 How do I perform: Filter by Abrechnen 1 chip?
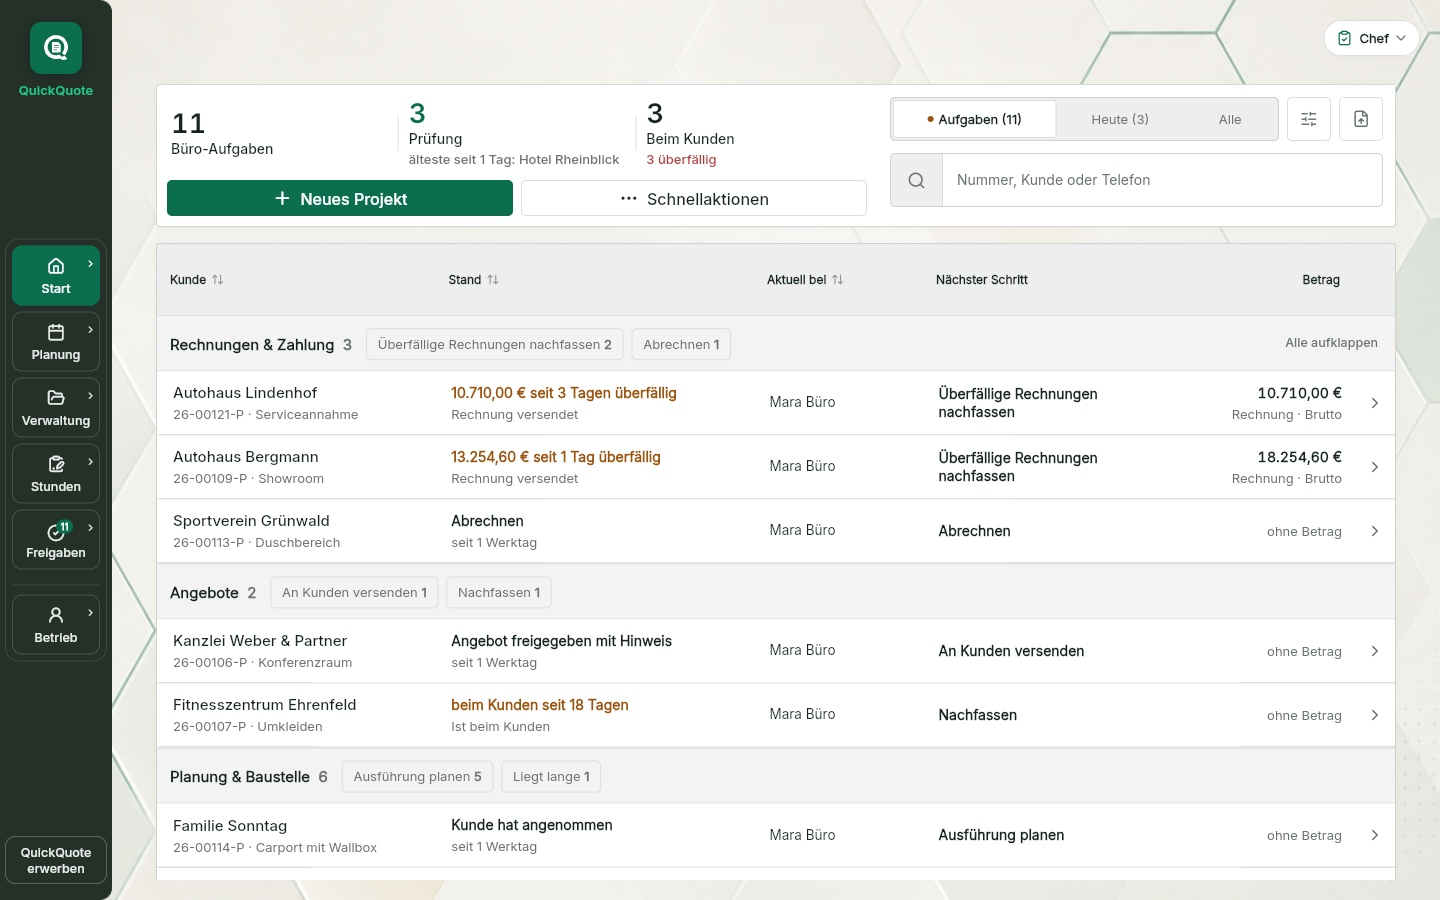(x=681, y=345)
